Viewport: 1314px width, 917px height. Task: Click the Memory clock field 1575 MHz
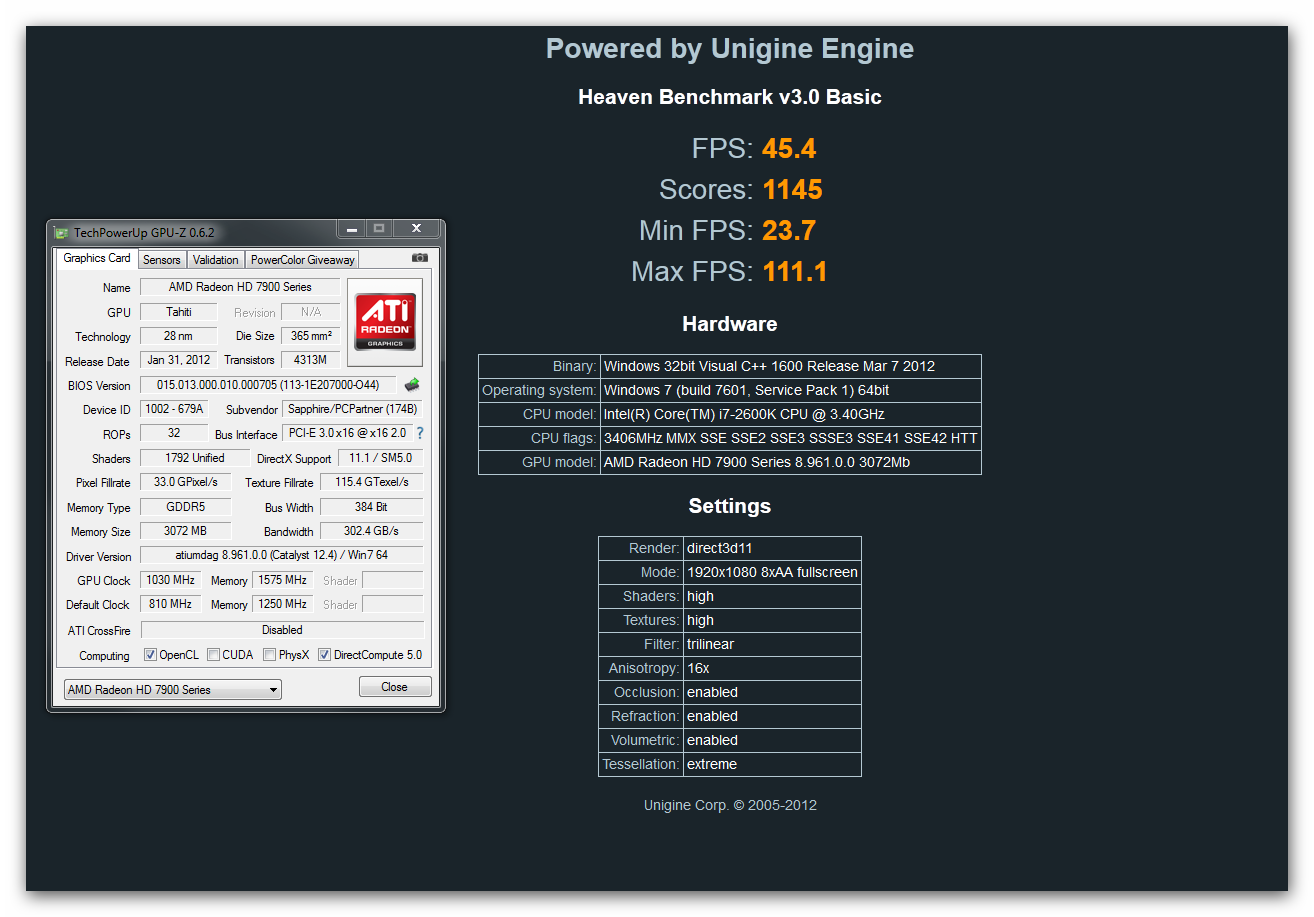pyautogui.click(x=283, y=580)
